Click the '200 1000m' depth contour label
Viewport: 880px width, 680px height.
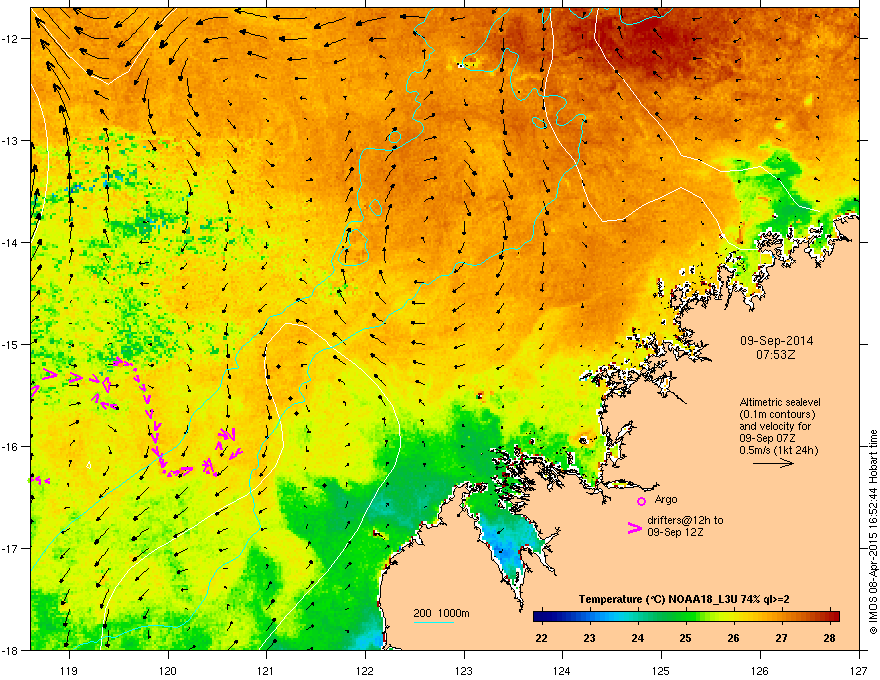pos(441,613)
